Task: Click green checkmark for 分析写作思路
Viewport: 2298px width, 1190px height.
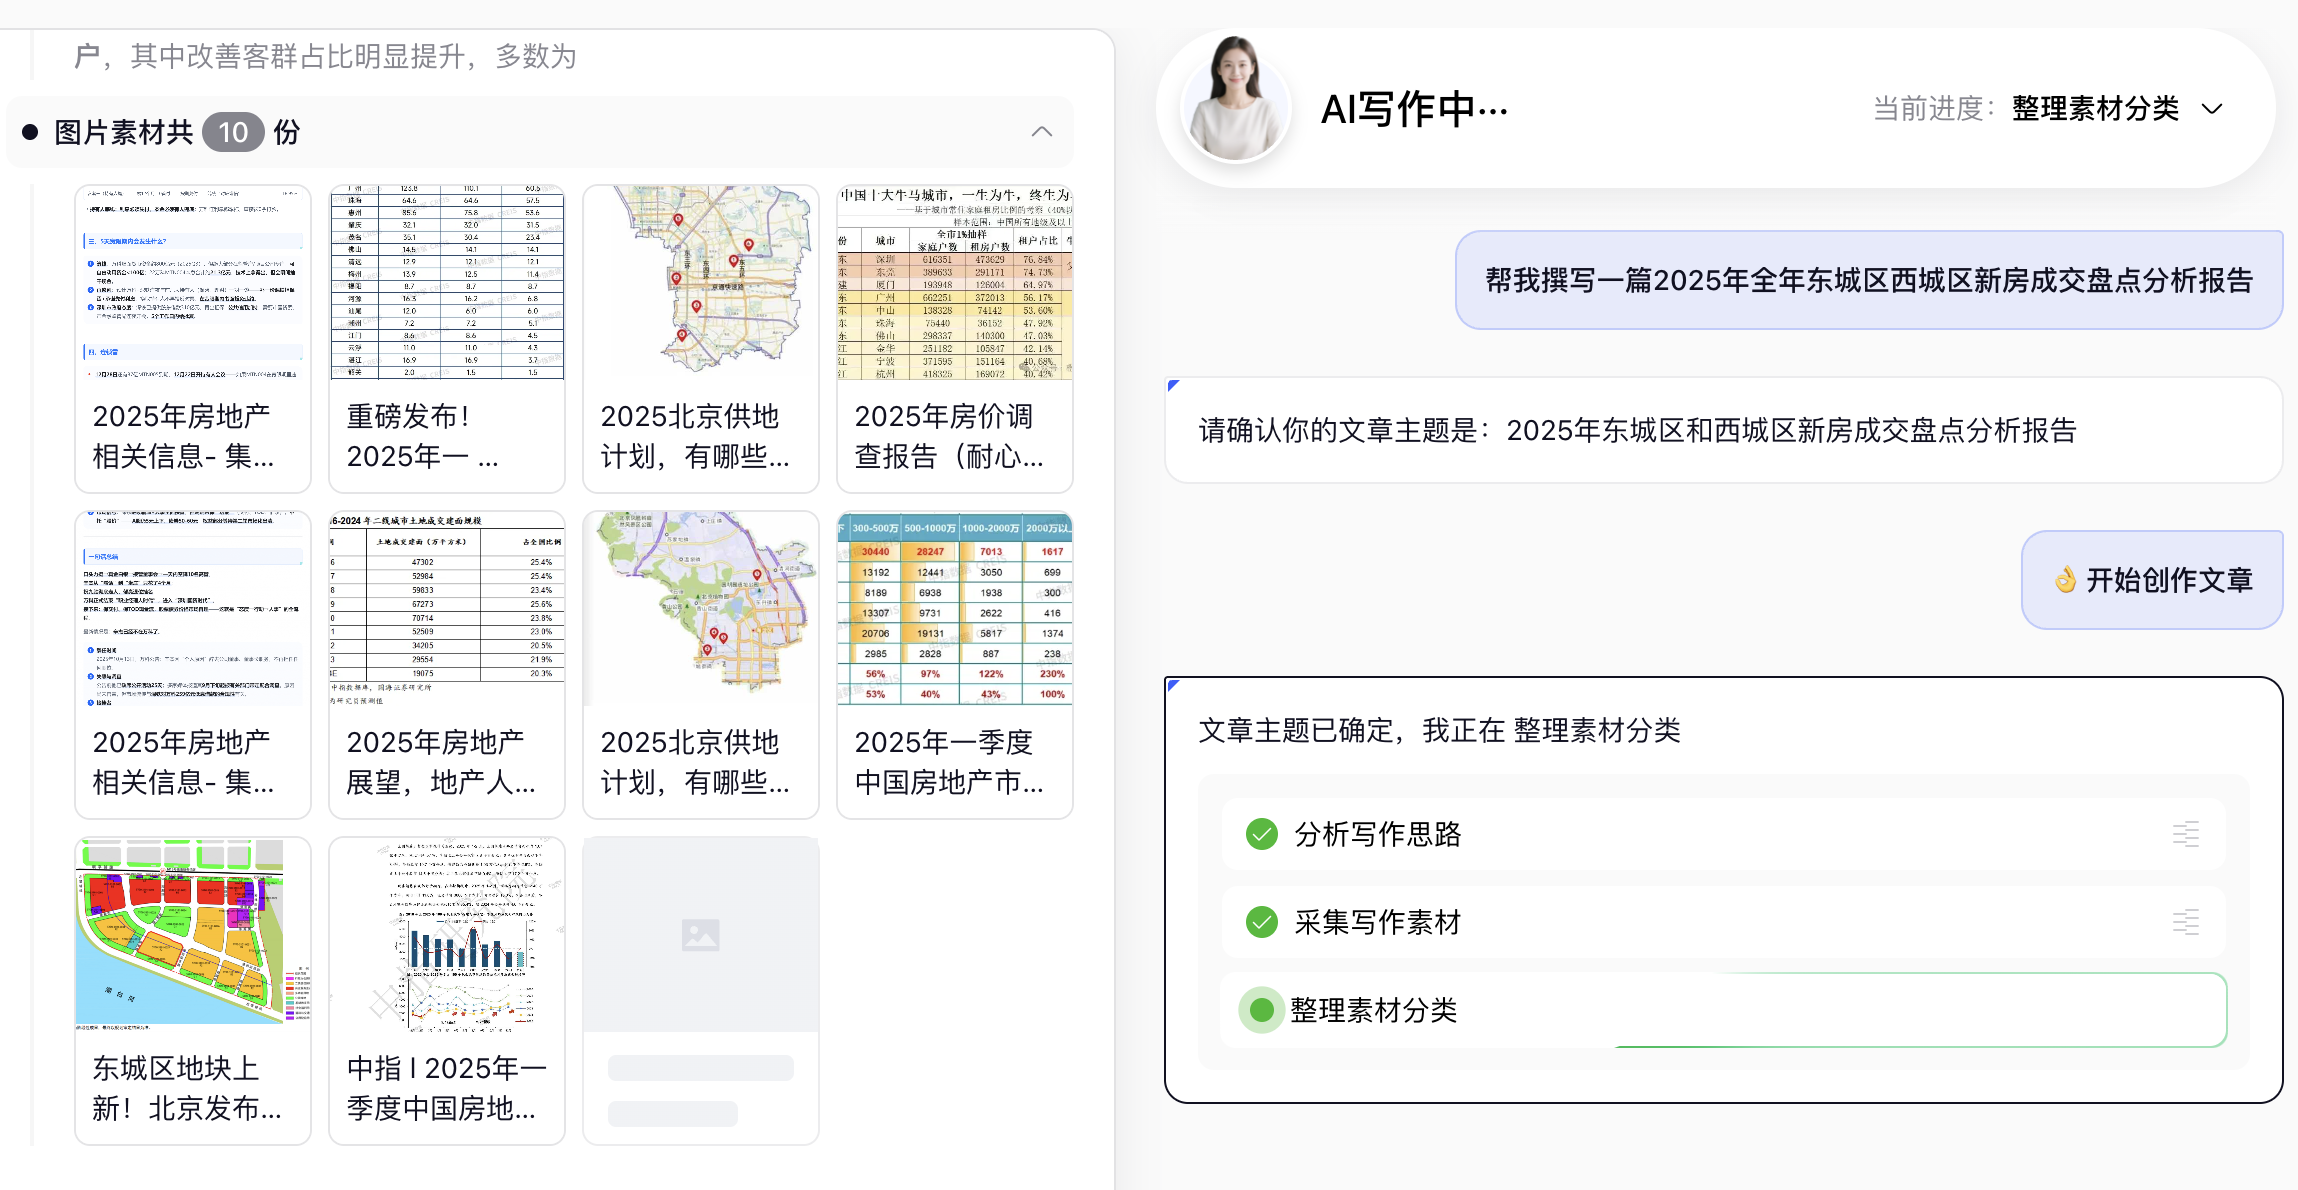Action: tap(1262, 834)
